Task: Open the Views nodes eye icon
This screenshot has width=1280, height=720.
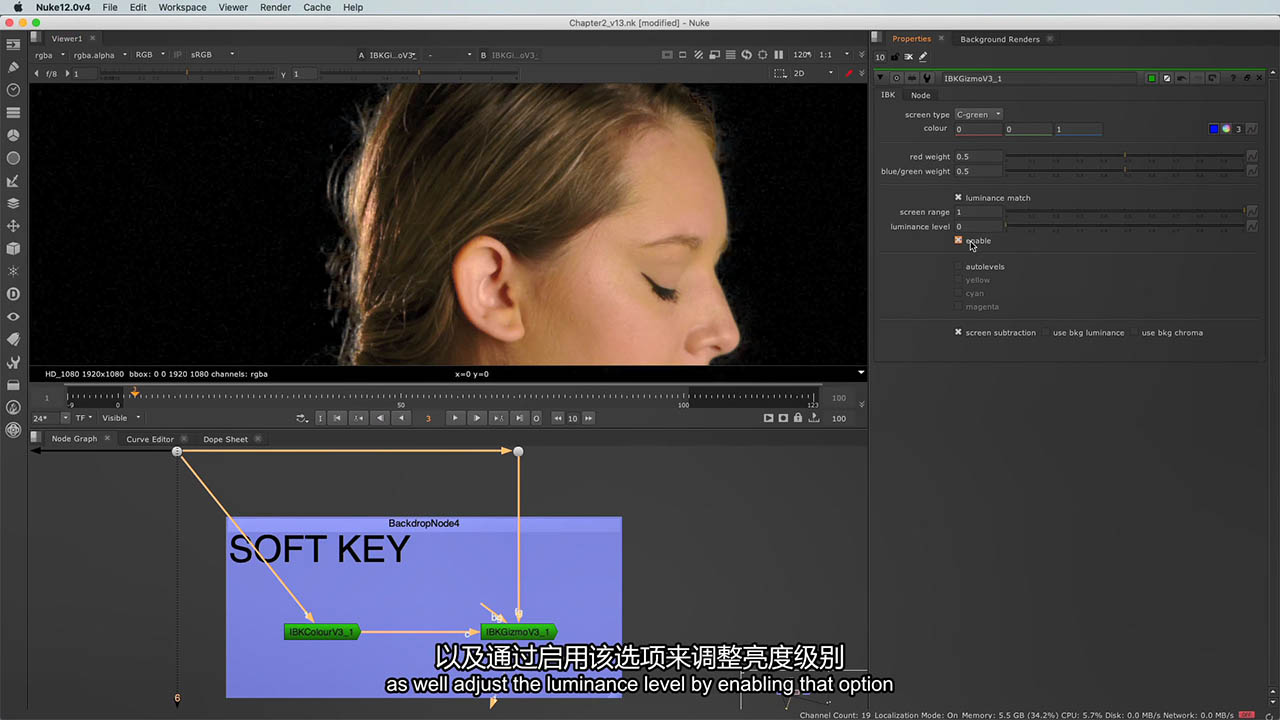Action: [14, 317]
